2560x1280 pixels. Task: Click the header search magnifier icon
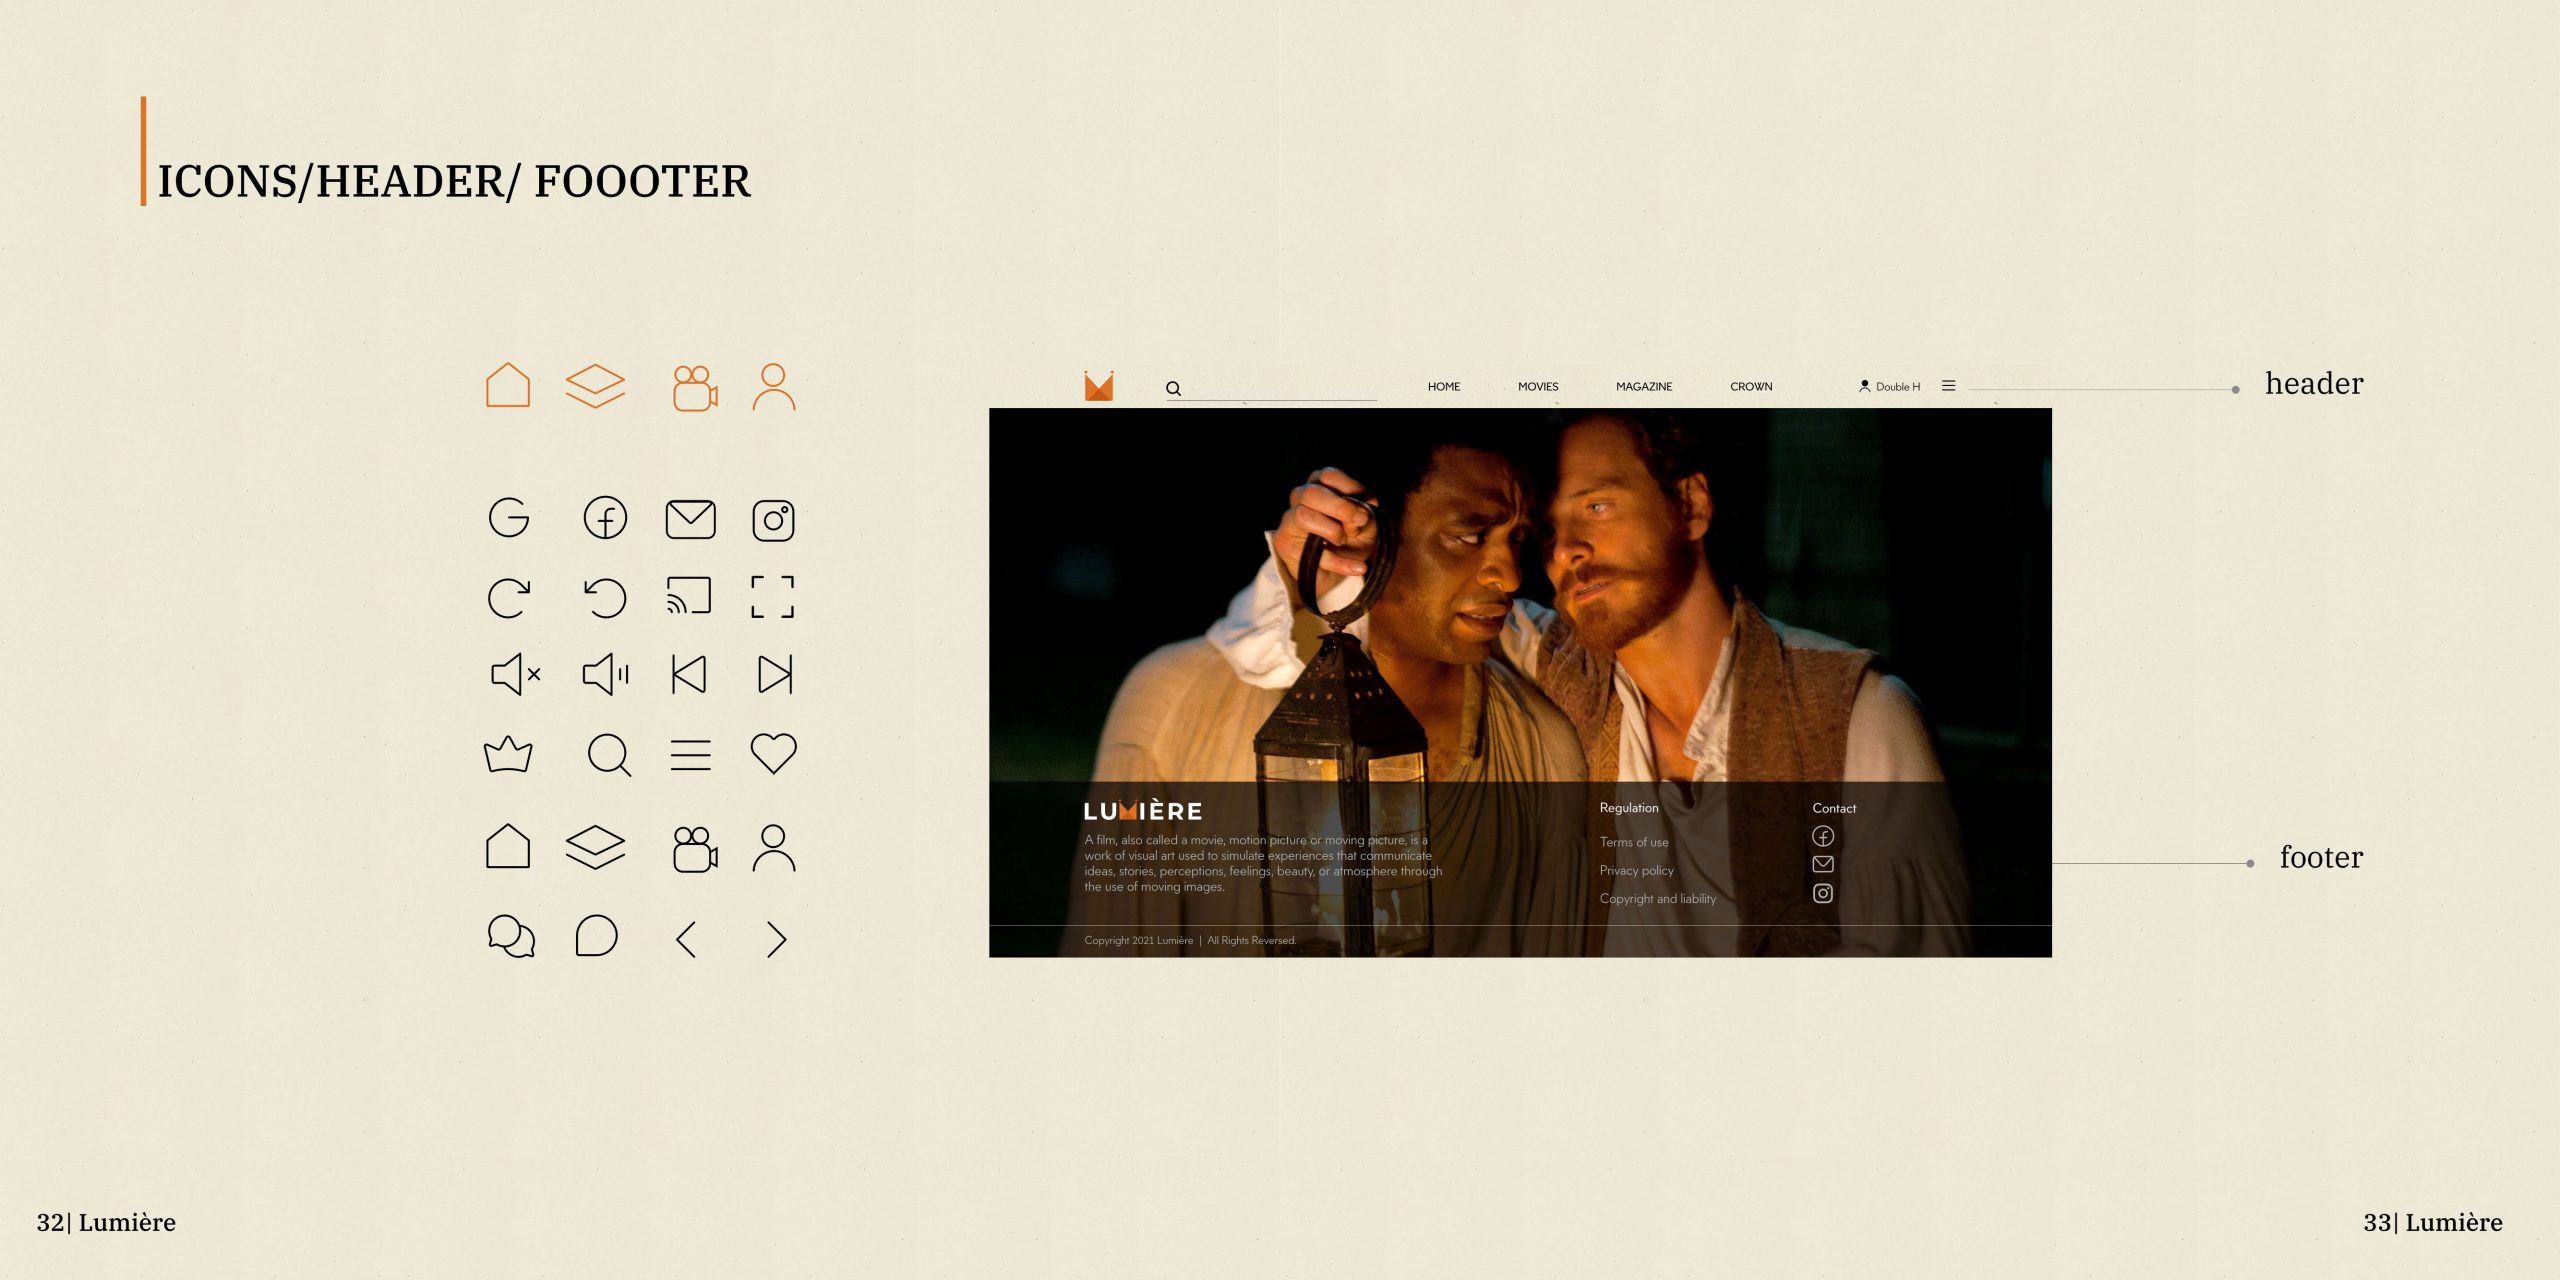pos(1174,389)
